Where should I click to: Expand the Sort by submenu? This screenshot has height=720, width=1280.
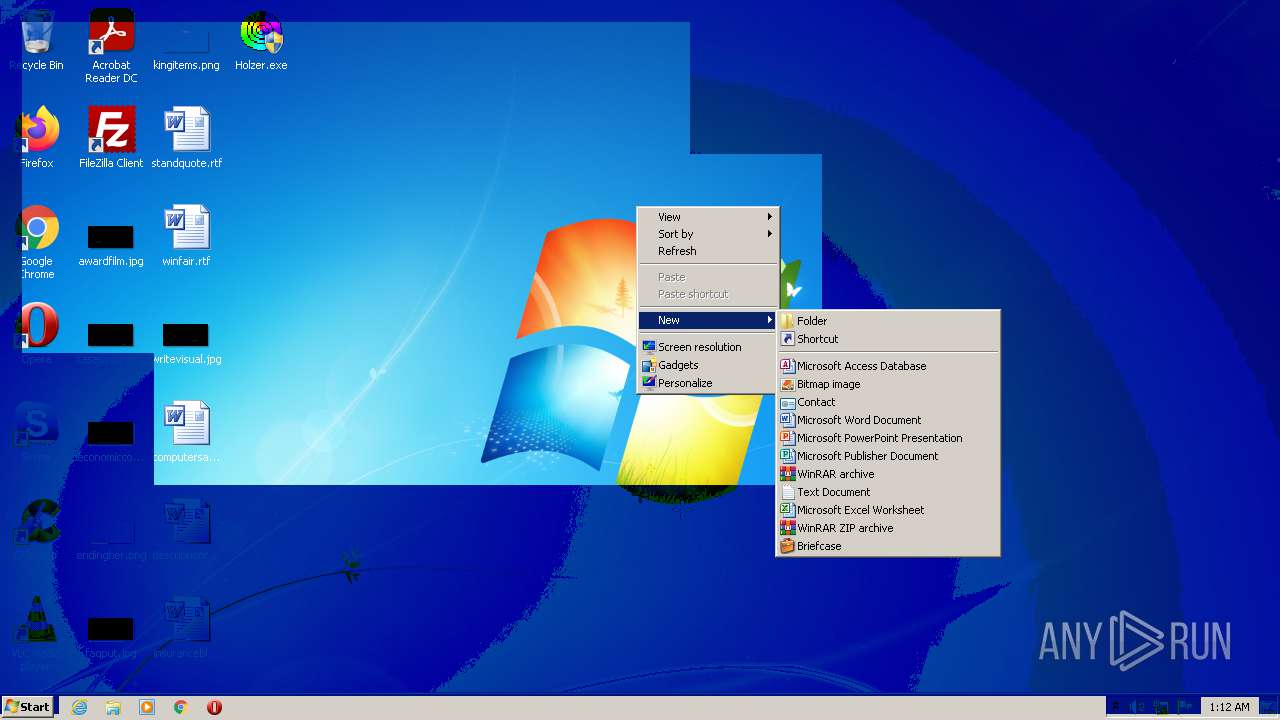click(708, 234)
